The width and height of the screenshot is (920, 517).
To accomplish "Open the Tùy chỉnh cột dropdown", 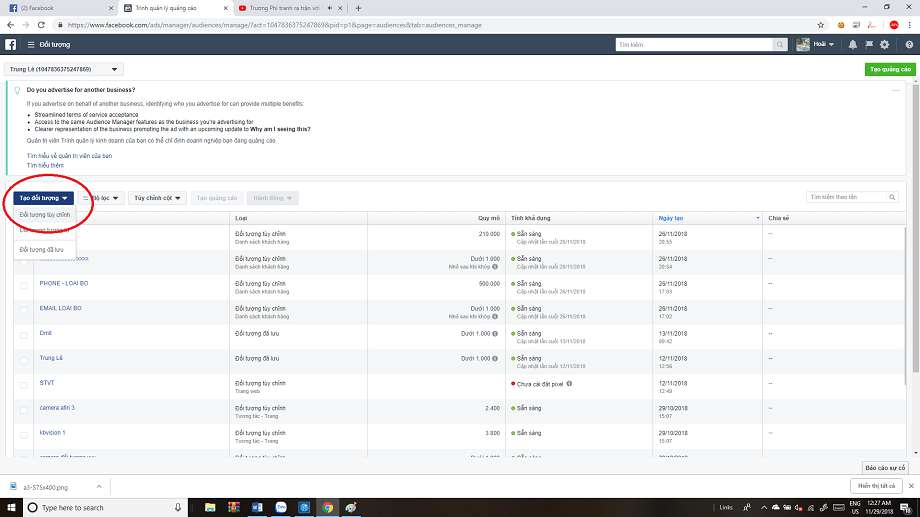I will 158,198.
